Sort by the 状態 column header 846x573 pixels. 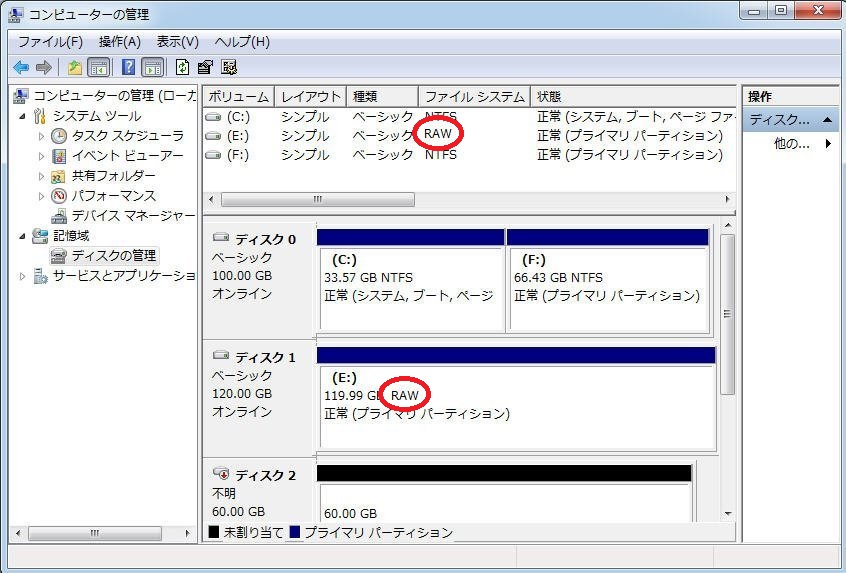tap(633, 97)
